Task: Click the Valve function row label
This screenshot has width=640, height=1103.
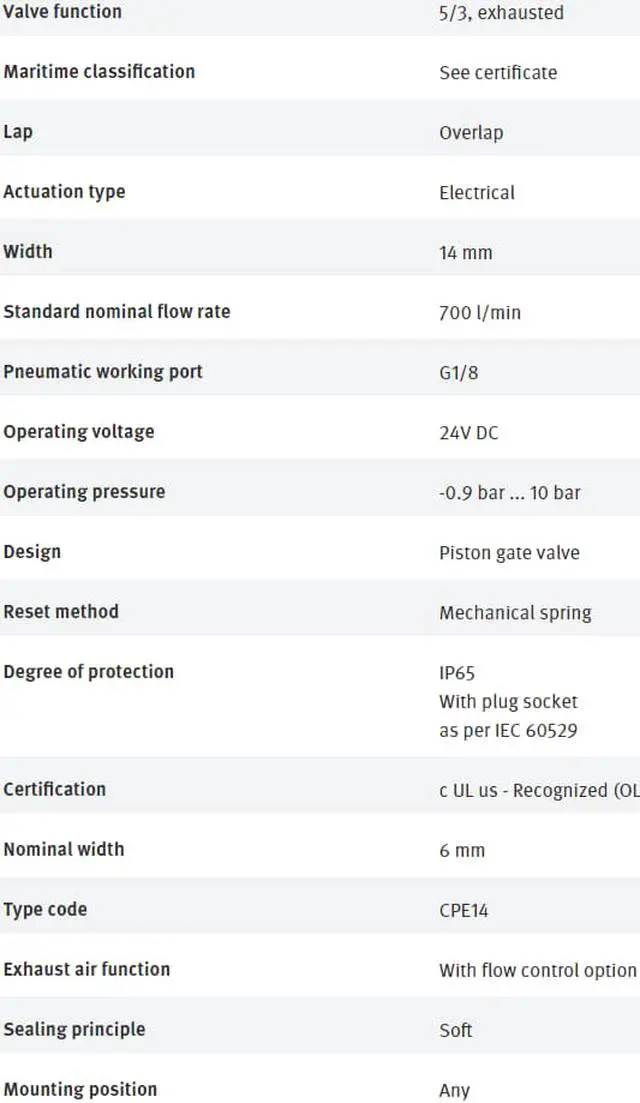Action: (62, 12)
